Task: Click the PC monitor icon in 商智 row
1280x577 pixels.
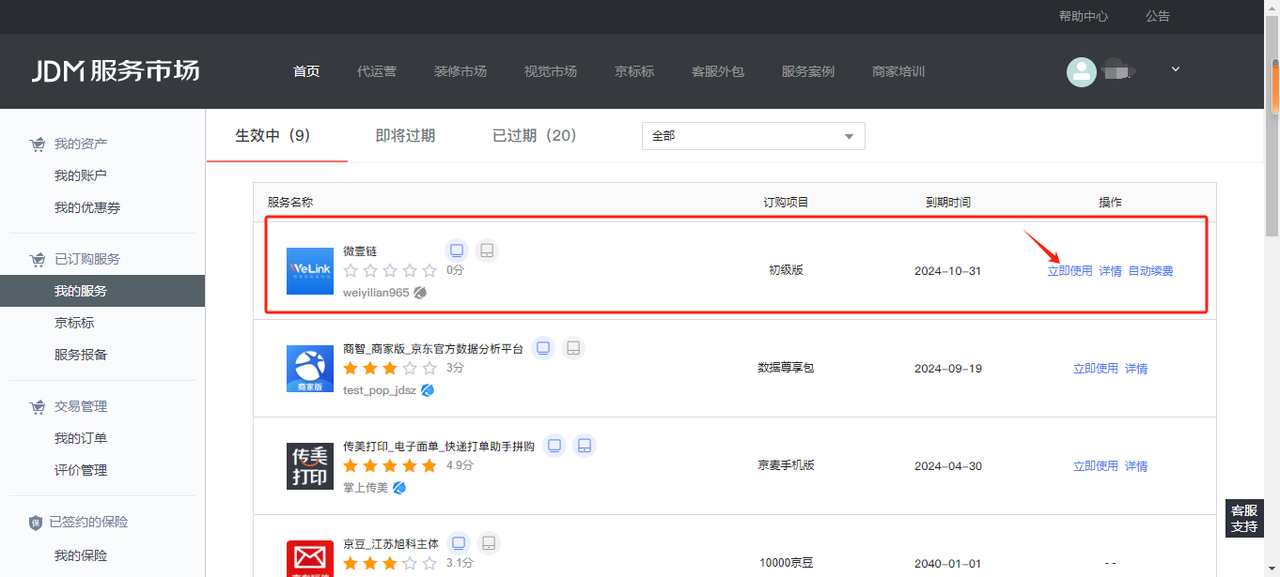Action: tap(543, 348)
